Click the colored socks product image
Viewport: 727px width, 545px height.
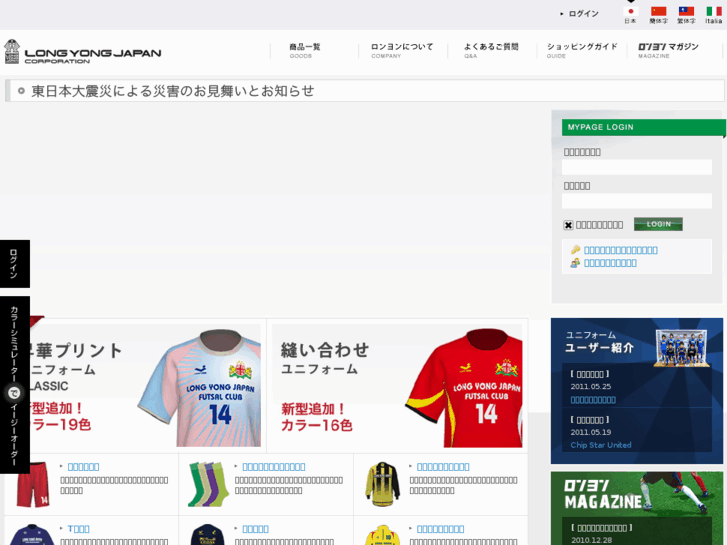[208, 484]
